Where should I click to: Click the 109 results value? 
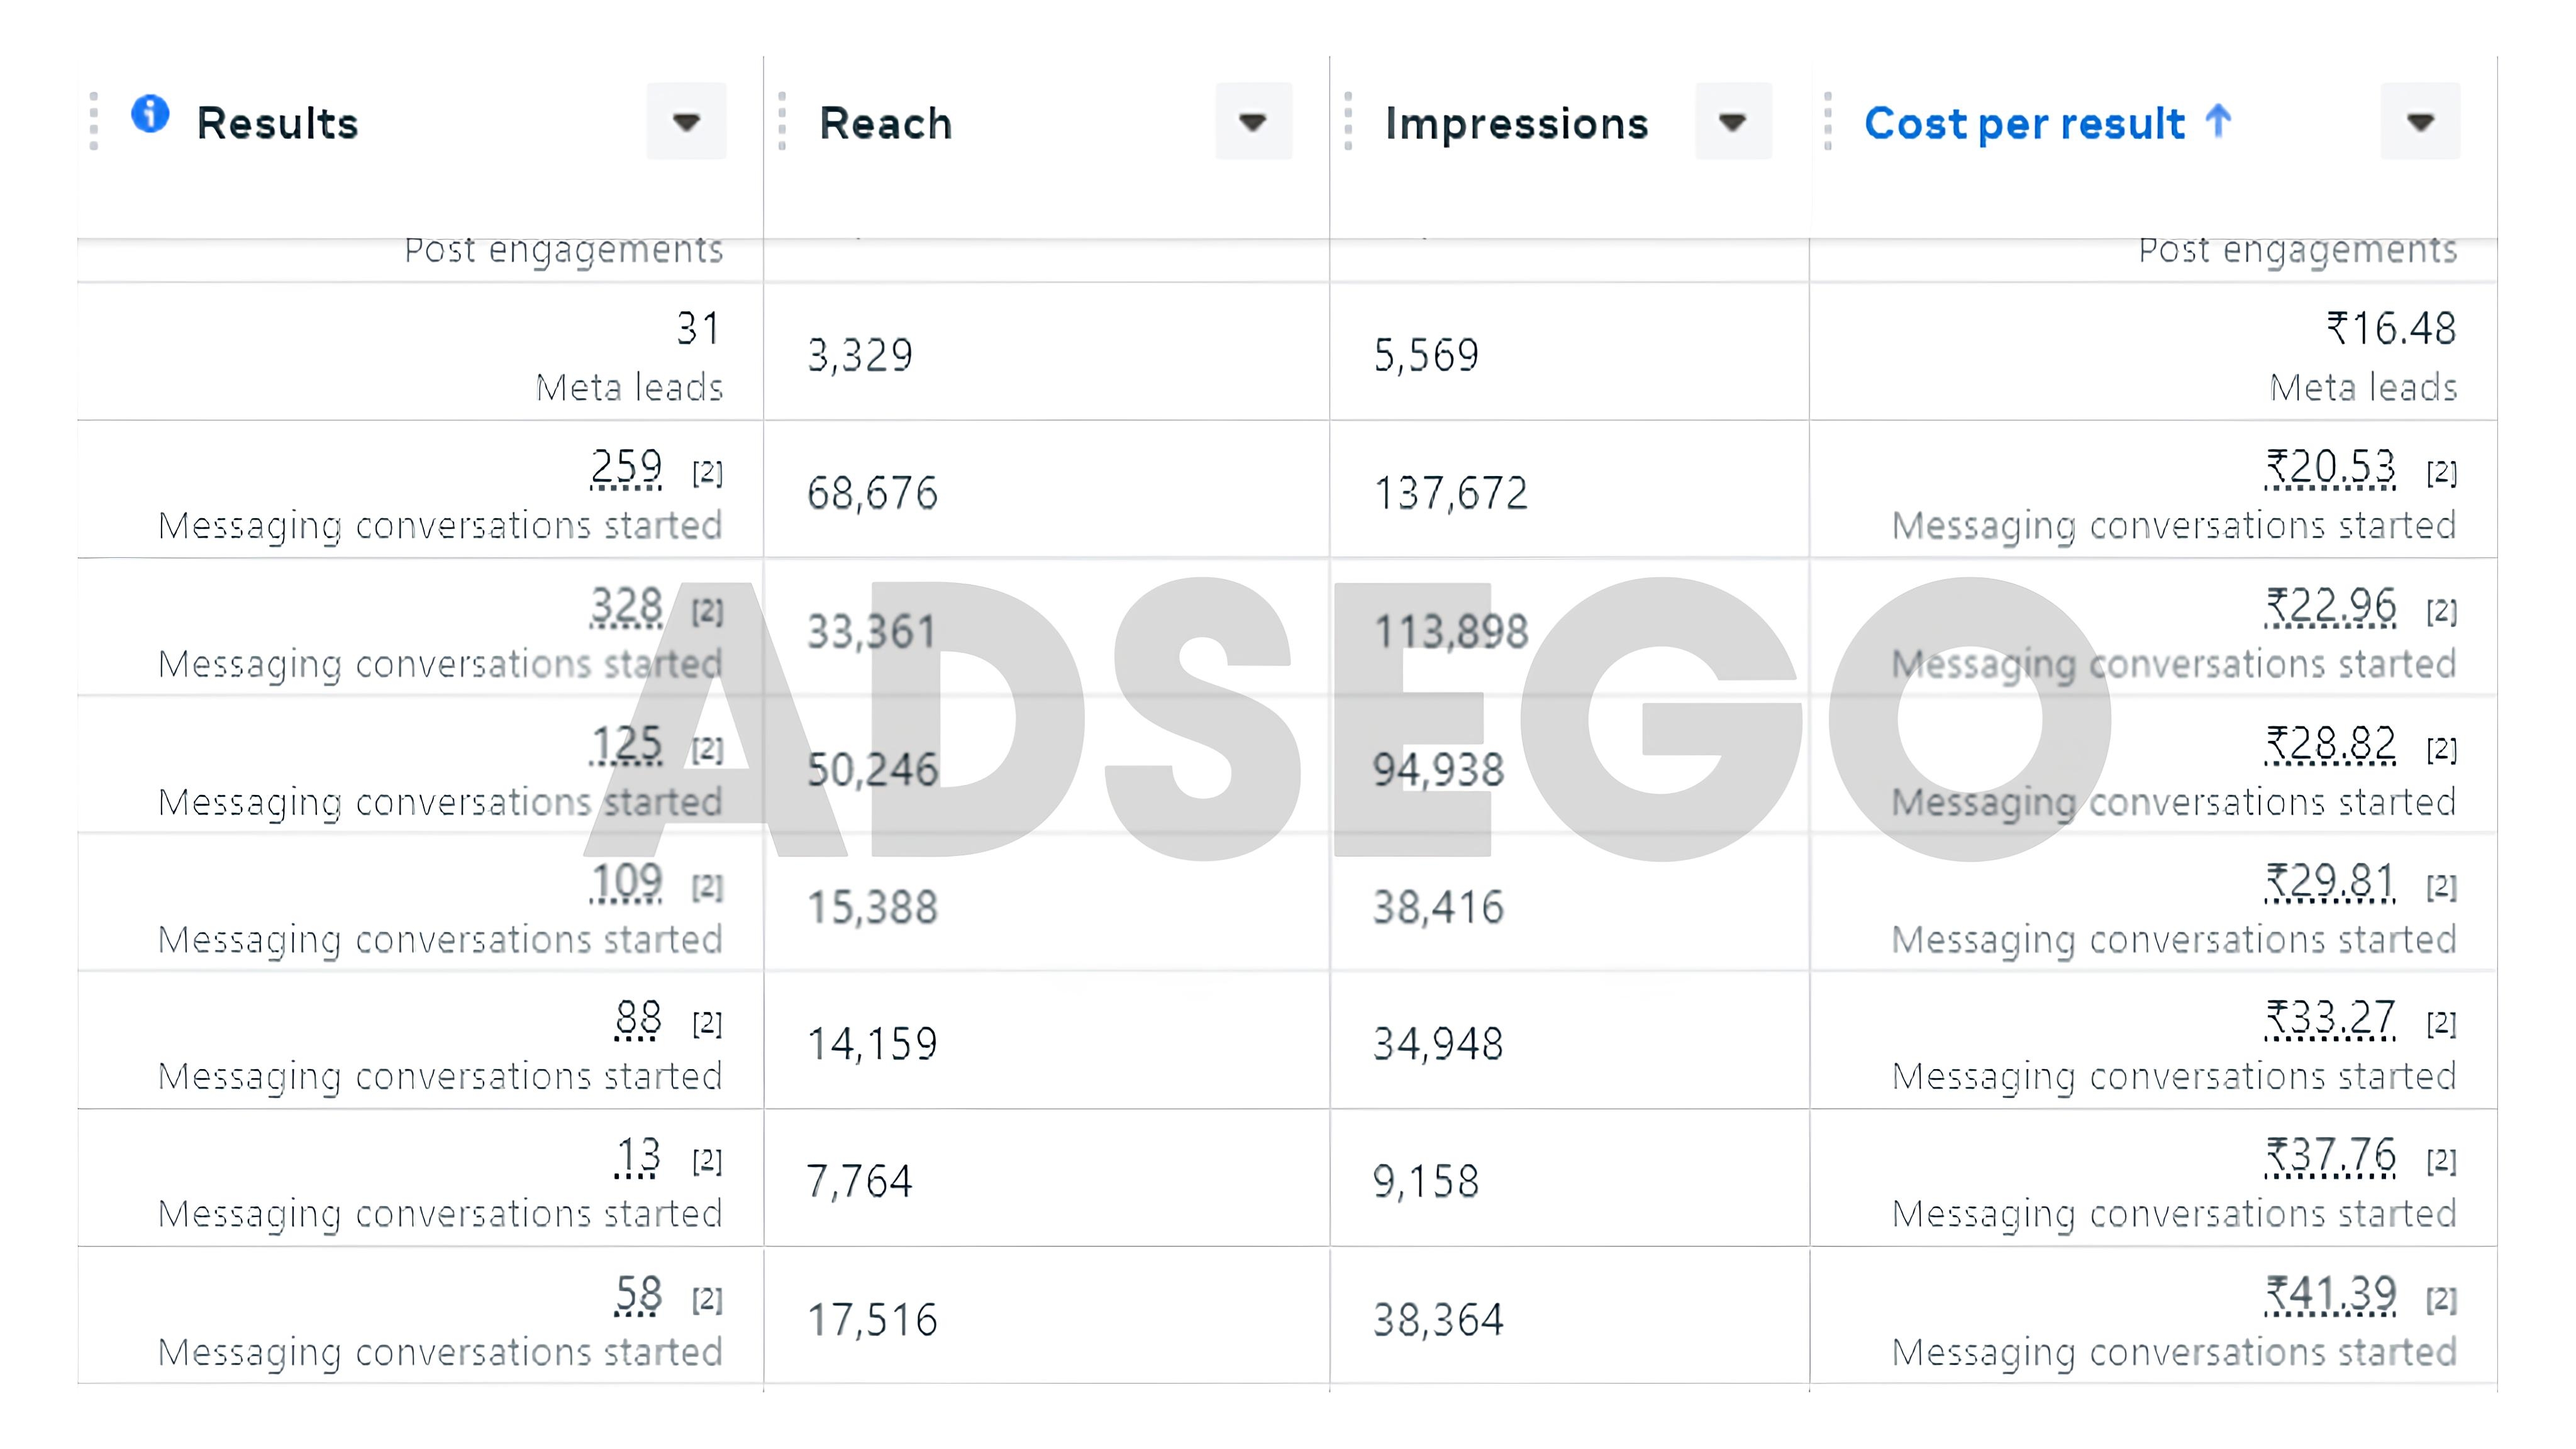(x=626, y=882)
